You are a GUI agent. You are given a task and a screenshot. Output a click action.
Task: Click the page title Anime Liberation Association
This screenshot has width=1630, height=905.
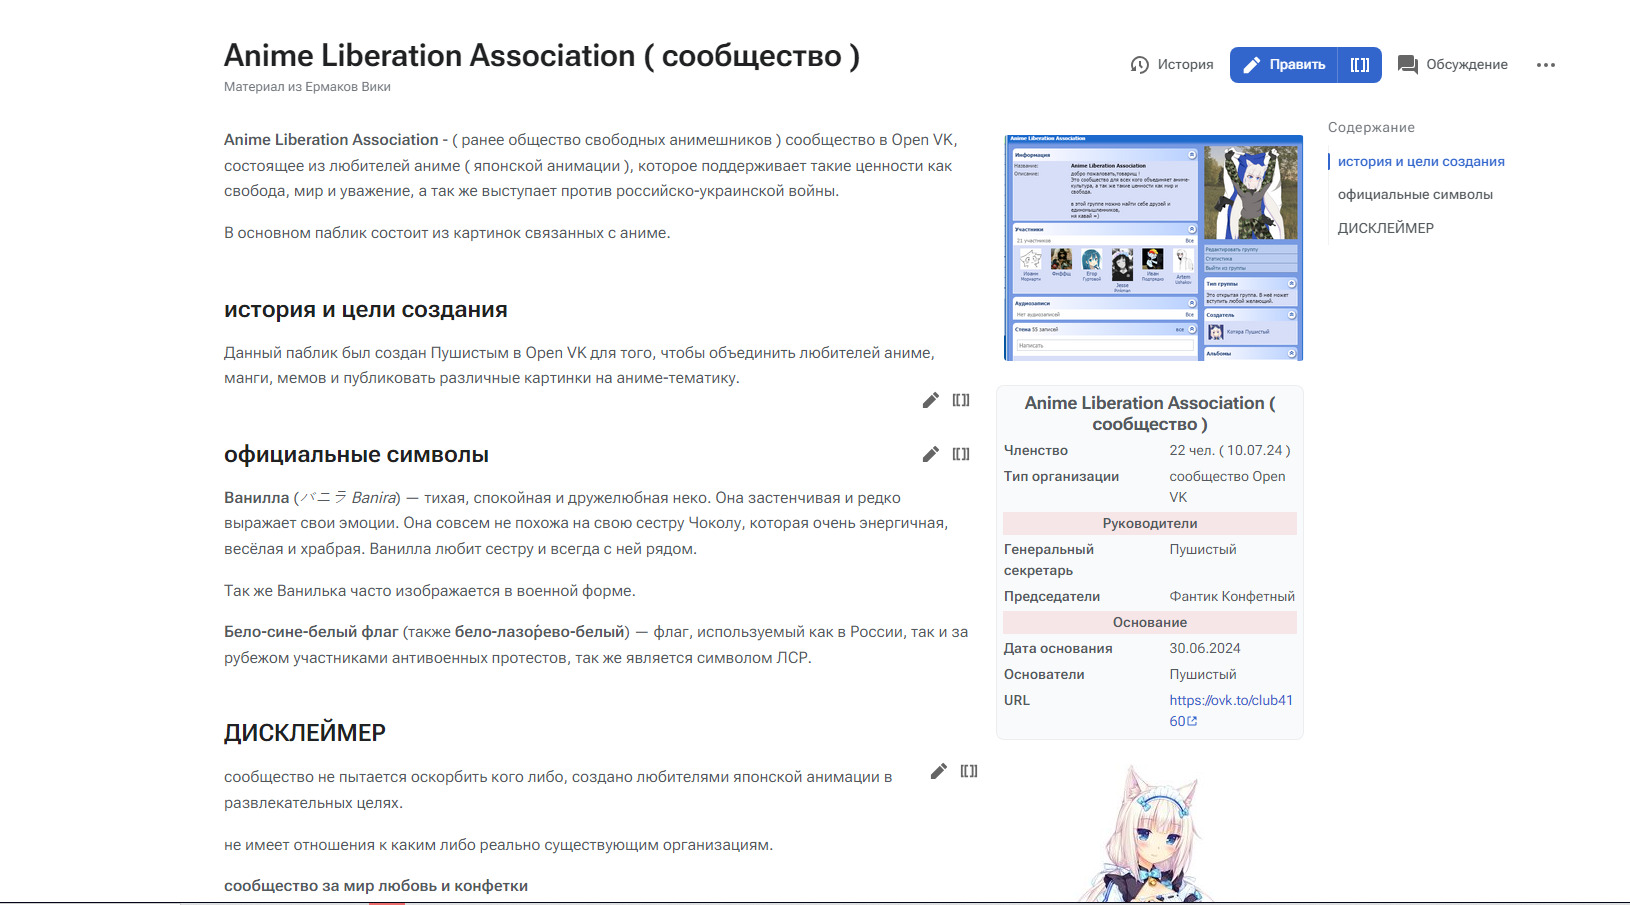click(x=542, y=56)
